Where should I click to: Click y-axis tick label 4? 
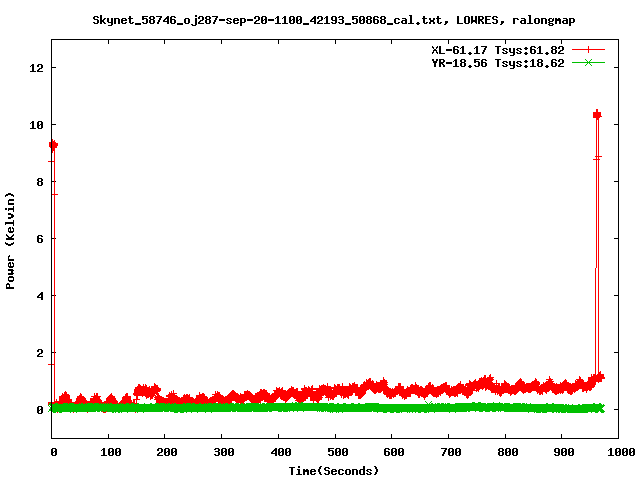(x=40, y=296)
